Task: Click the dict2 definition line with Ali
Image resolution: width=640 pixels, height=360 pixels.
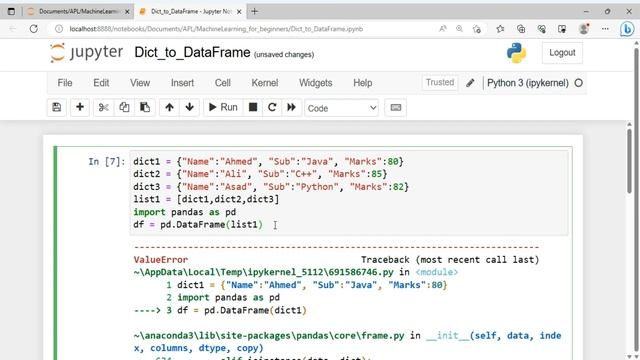Action: 260,174
